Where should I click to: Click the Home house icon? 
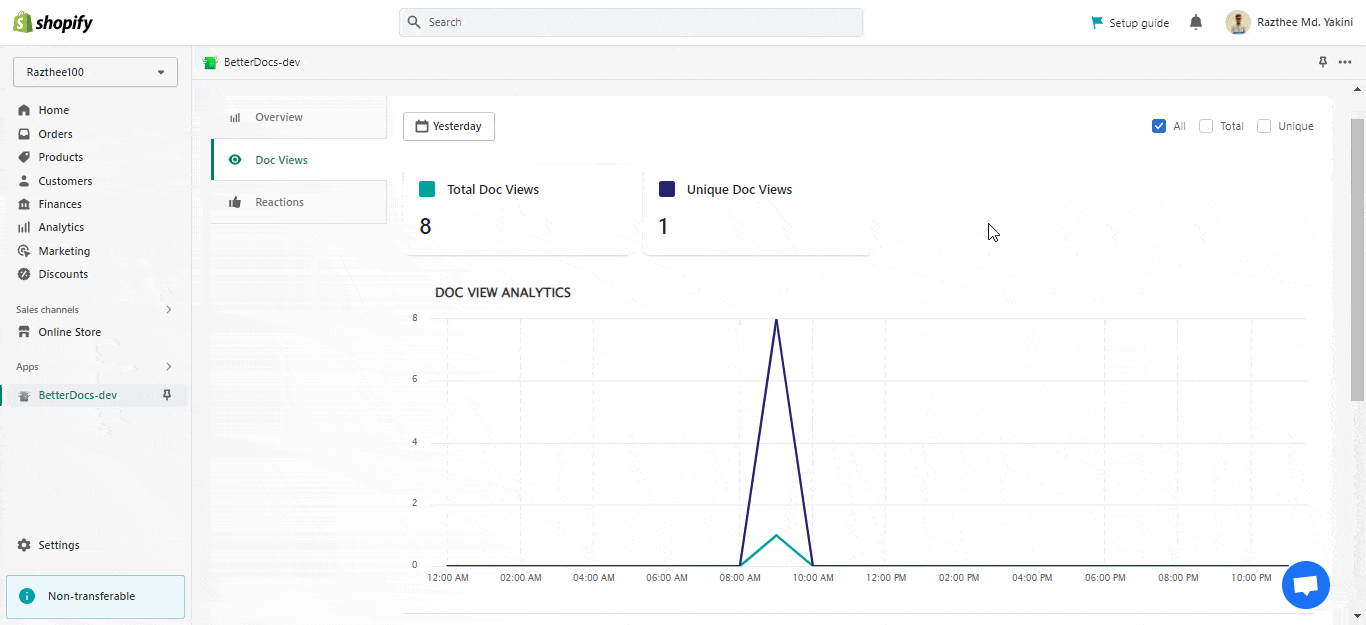[x=24, y=110]
